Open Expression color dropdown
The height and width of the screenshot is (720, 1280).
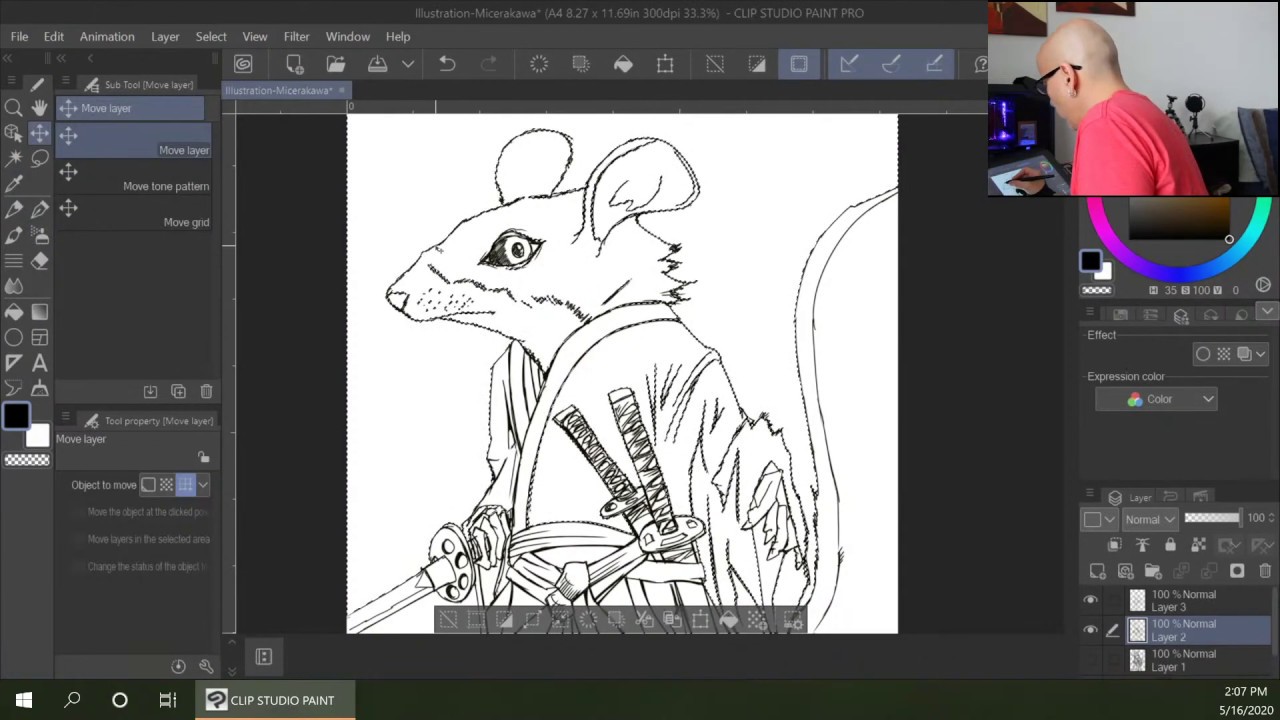[1156, 399]
